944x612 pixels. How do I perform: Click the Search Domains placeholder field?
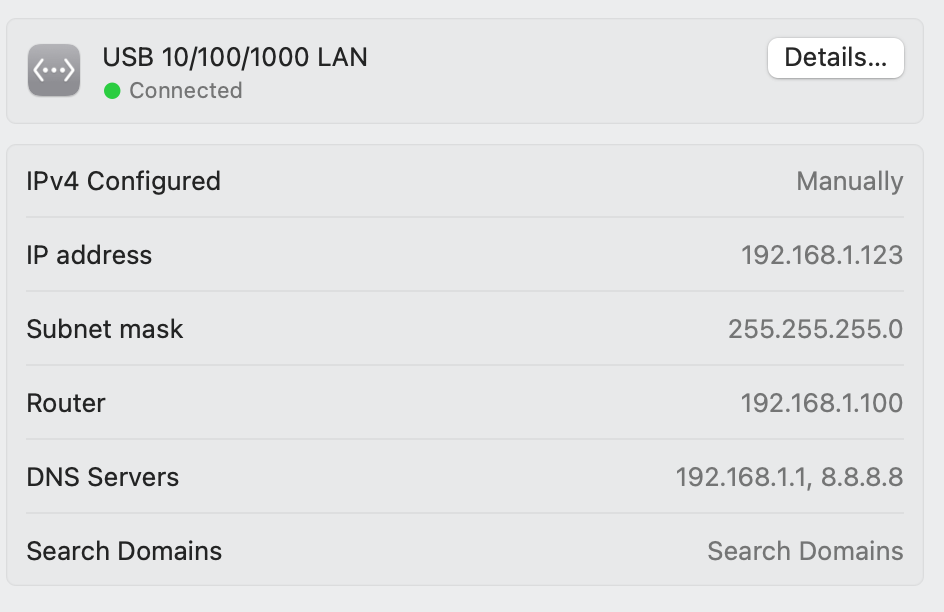806,551
